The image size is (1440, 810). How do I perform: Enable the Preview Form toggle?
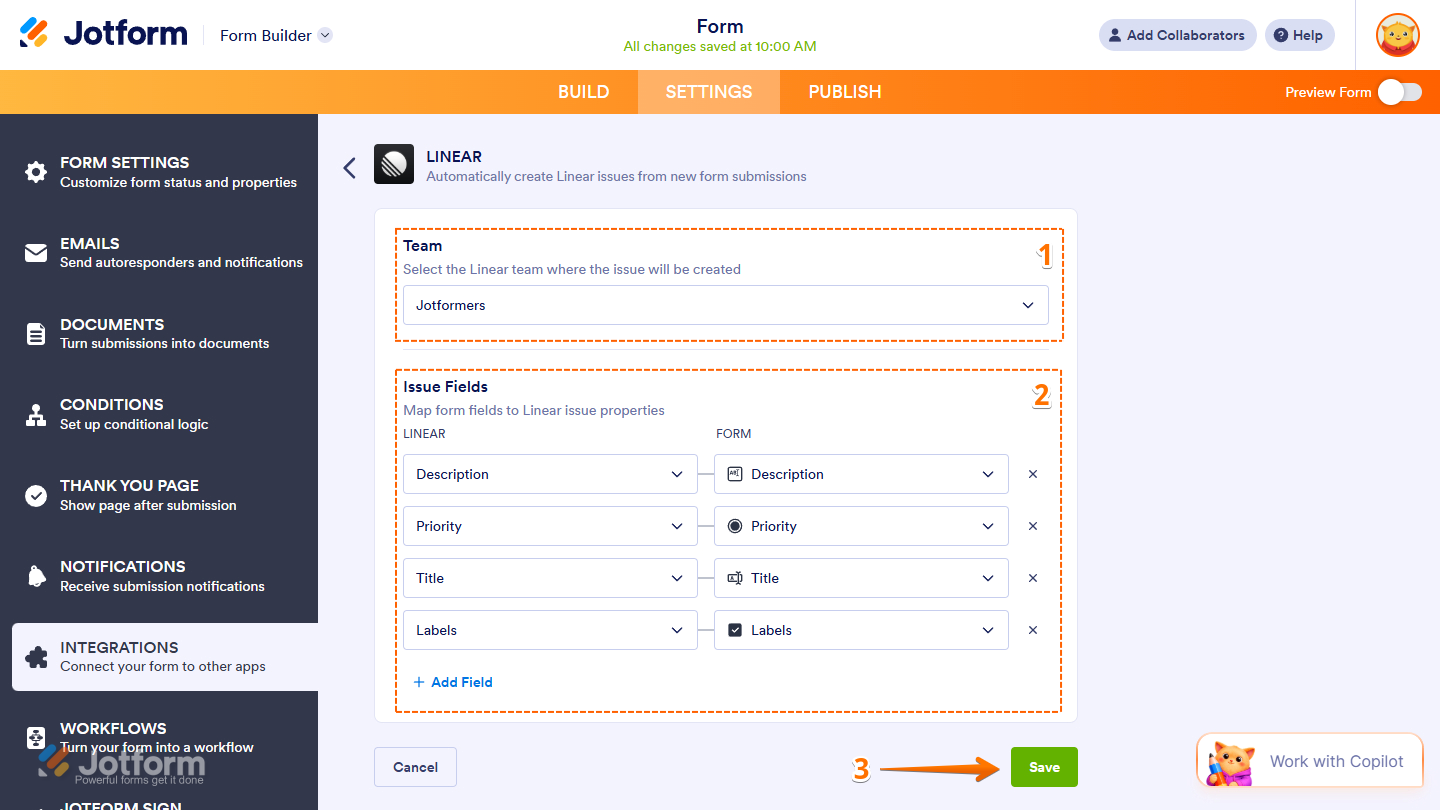1400,91
